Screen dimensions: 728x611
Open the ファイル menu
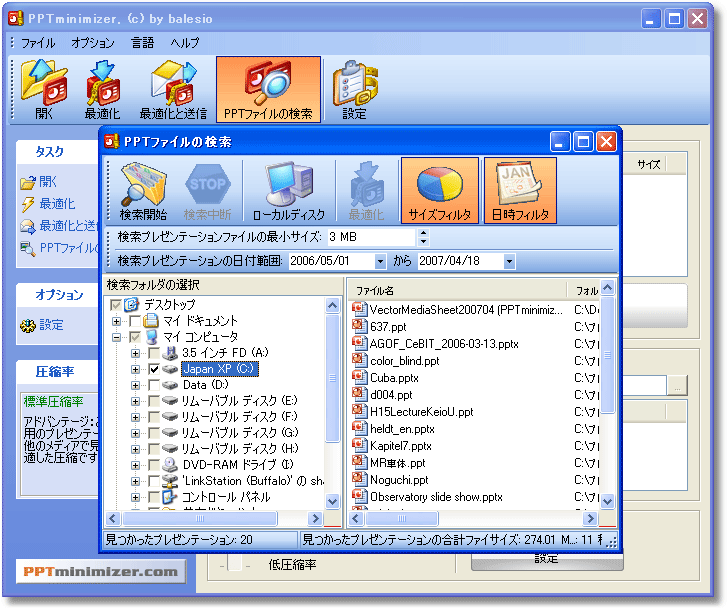[38, 43]
